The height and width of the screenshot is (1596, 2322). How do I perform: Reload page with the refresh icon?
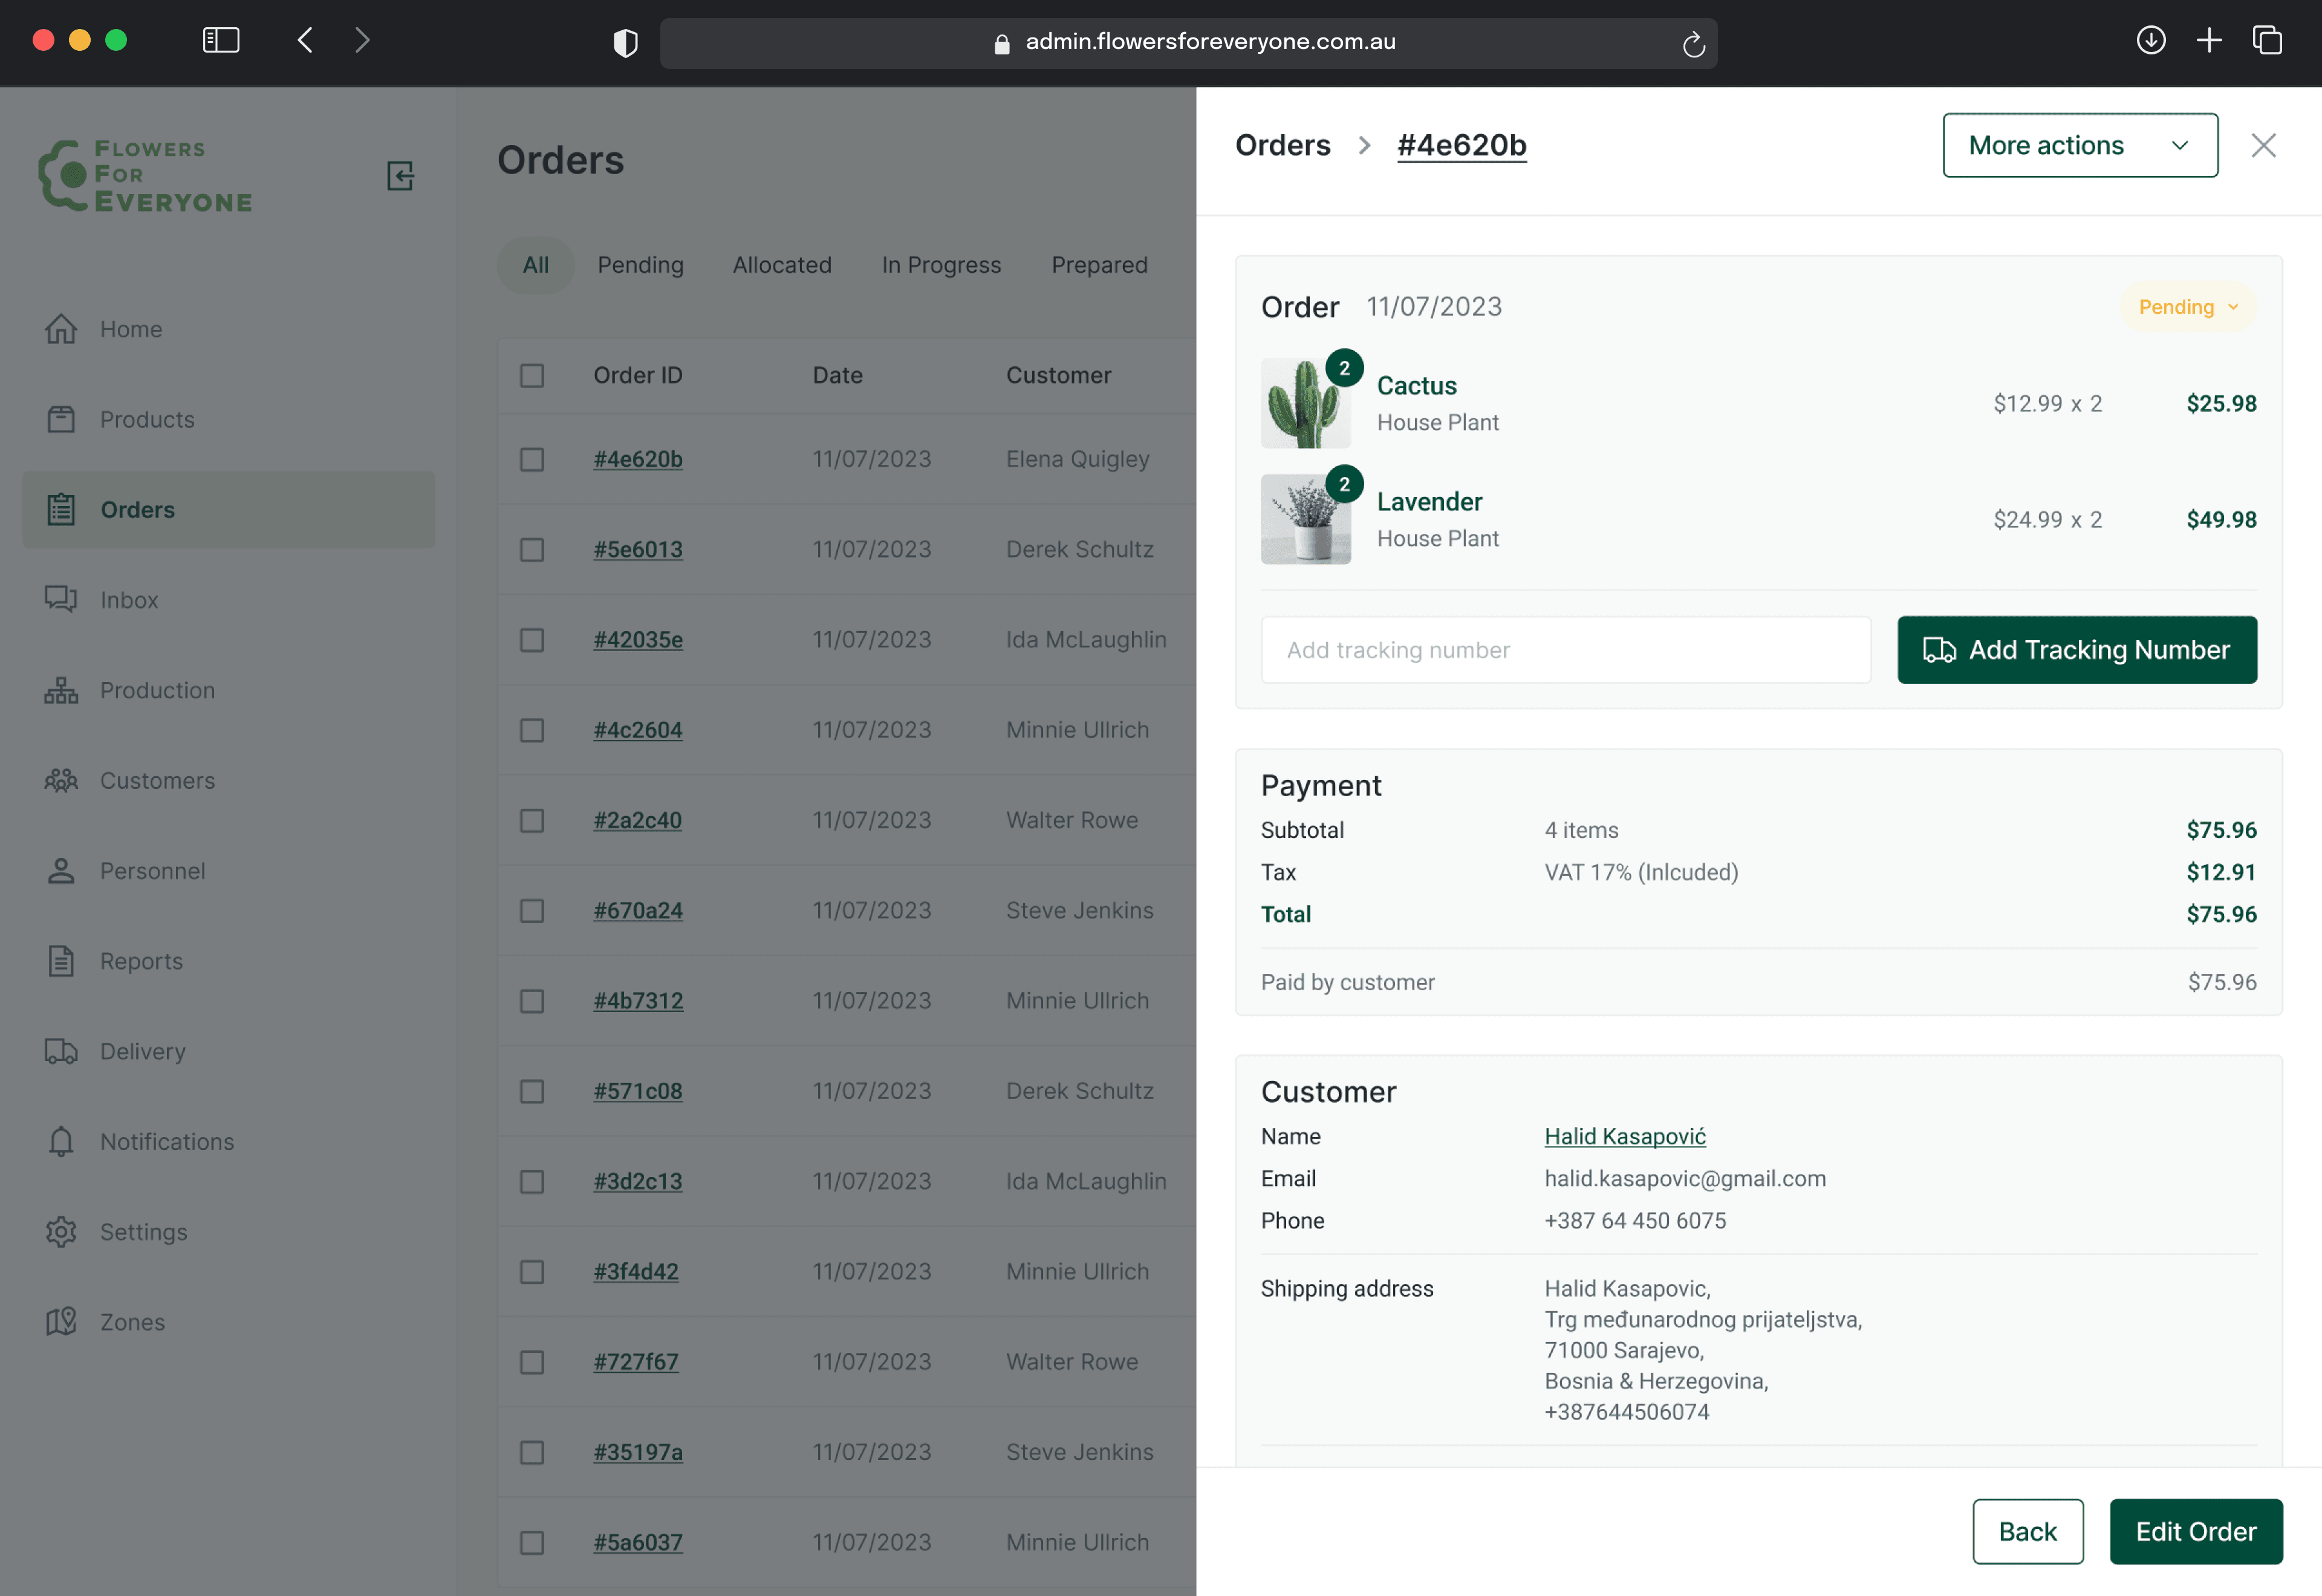[1692, 44]
